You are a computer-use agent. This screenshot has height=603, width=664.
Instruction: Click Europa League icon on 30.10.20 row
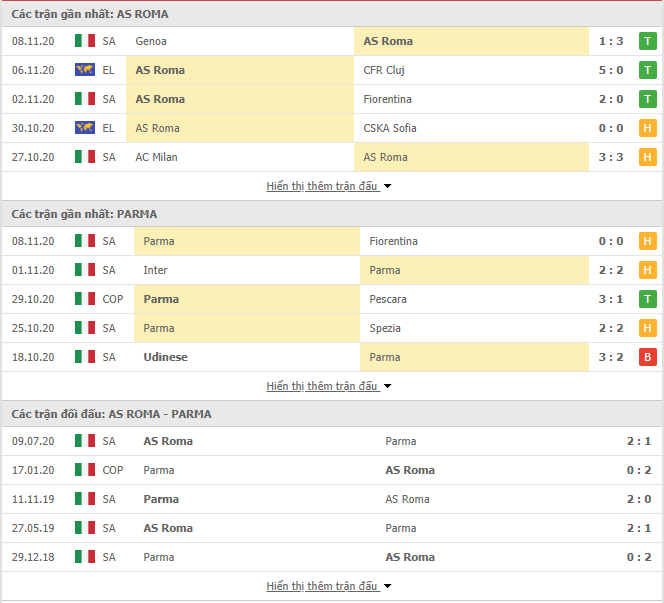click(85, 128)
